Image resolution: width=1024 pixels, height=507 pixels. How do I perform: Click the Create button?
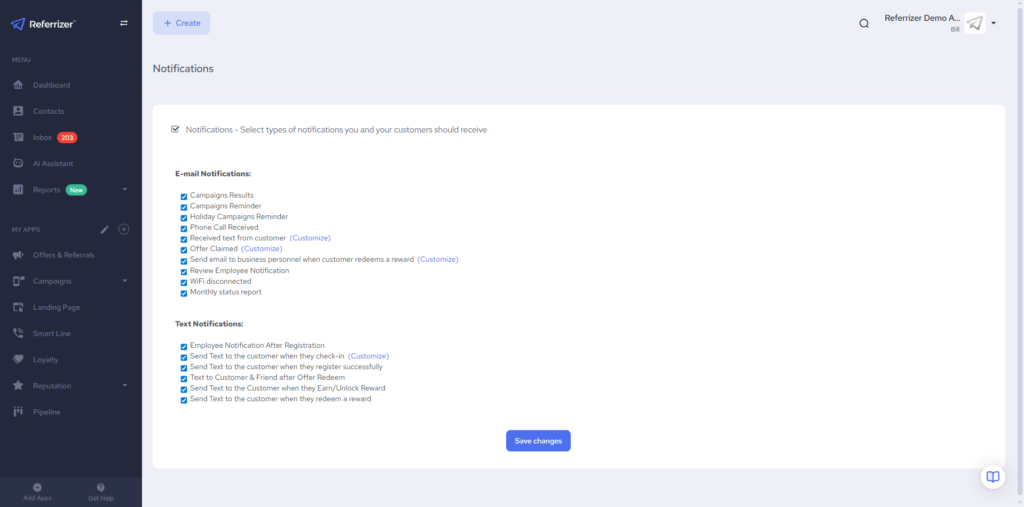(x=181, y=23)
